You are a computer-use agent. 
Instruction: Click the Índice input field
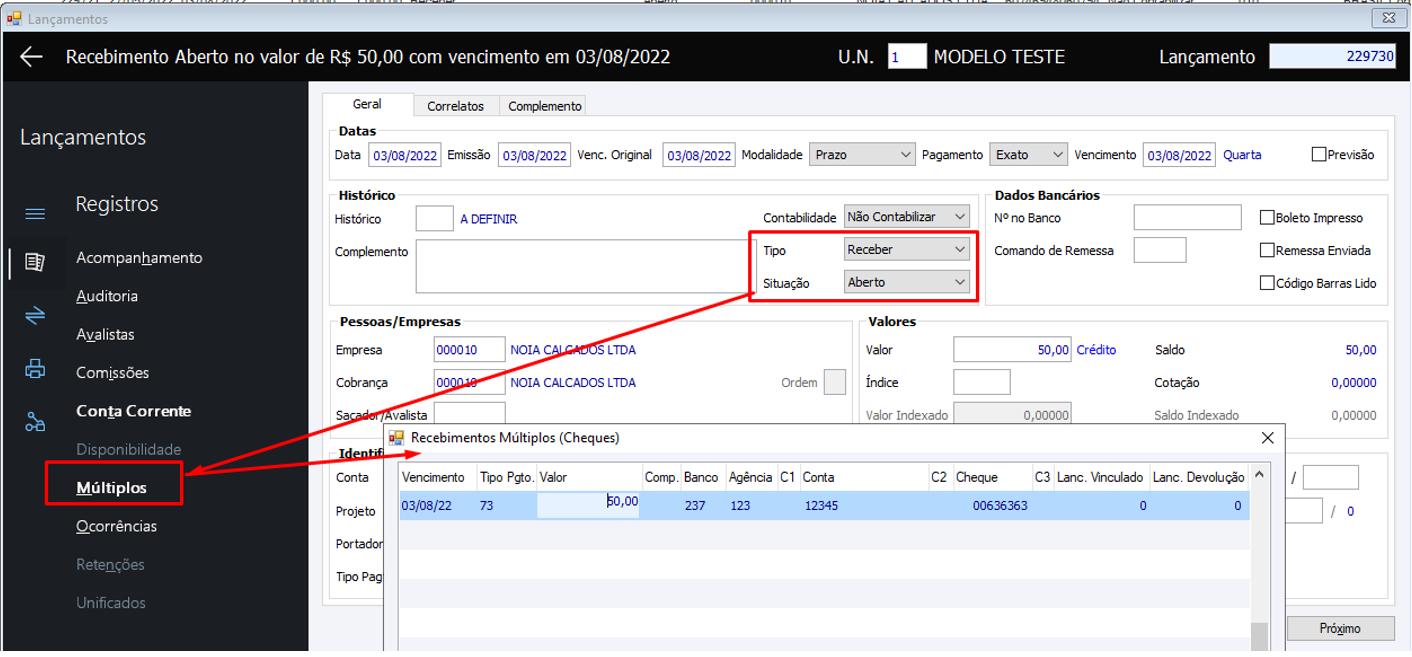[982, 382]
